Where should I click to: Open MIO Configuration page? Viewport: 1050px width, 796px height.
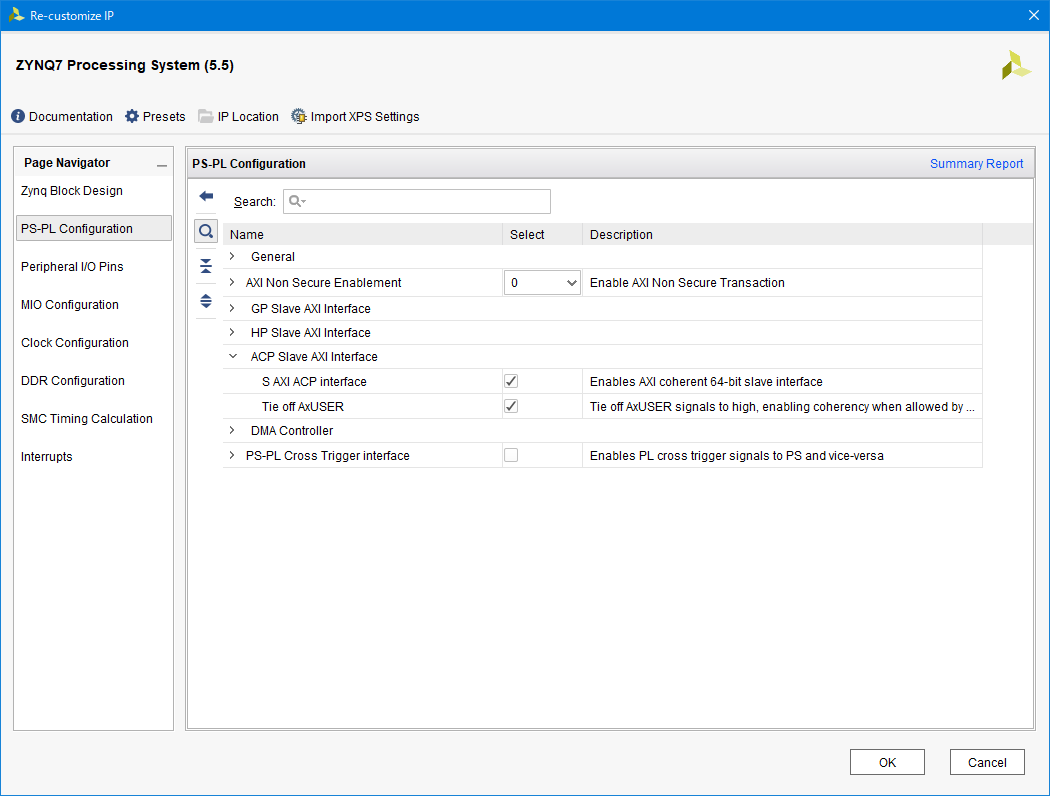tap(70, 305)
